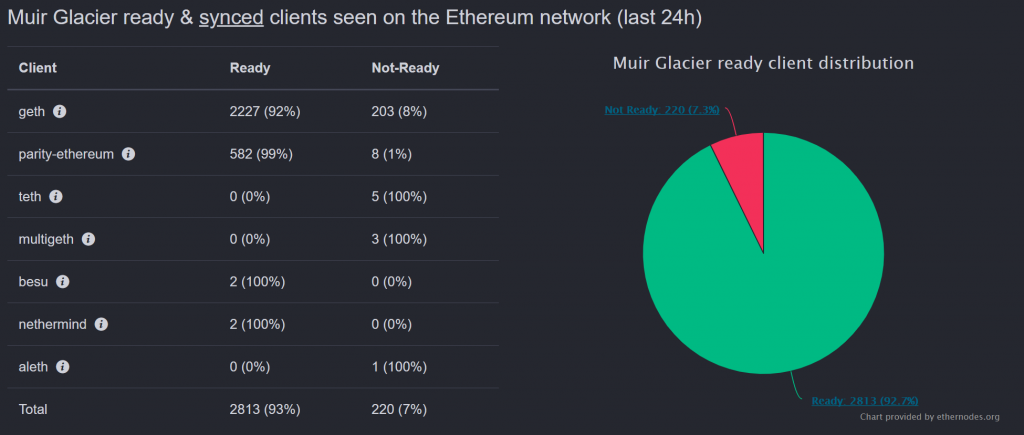Click the "Ready: 2813 (92.7%)" chart label

point(865,401)
